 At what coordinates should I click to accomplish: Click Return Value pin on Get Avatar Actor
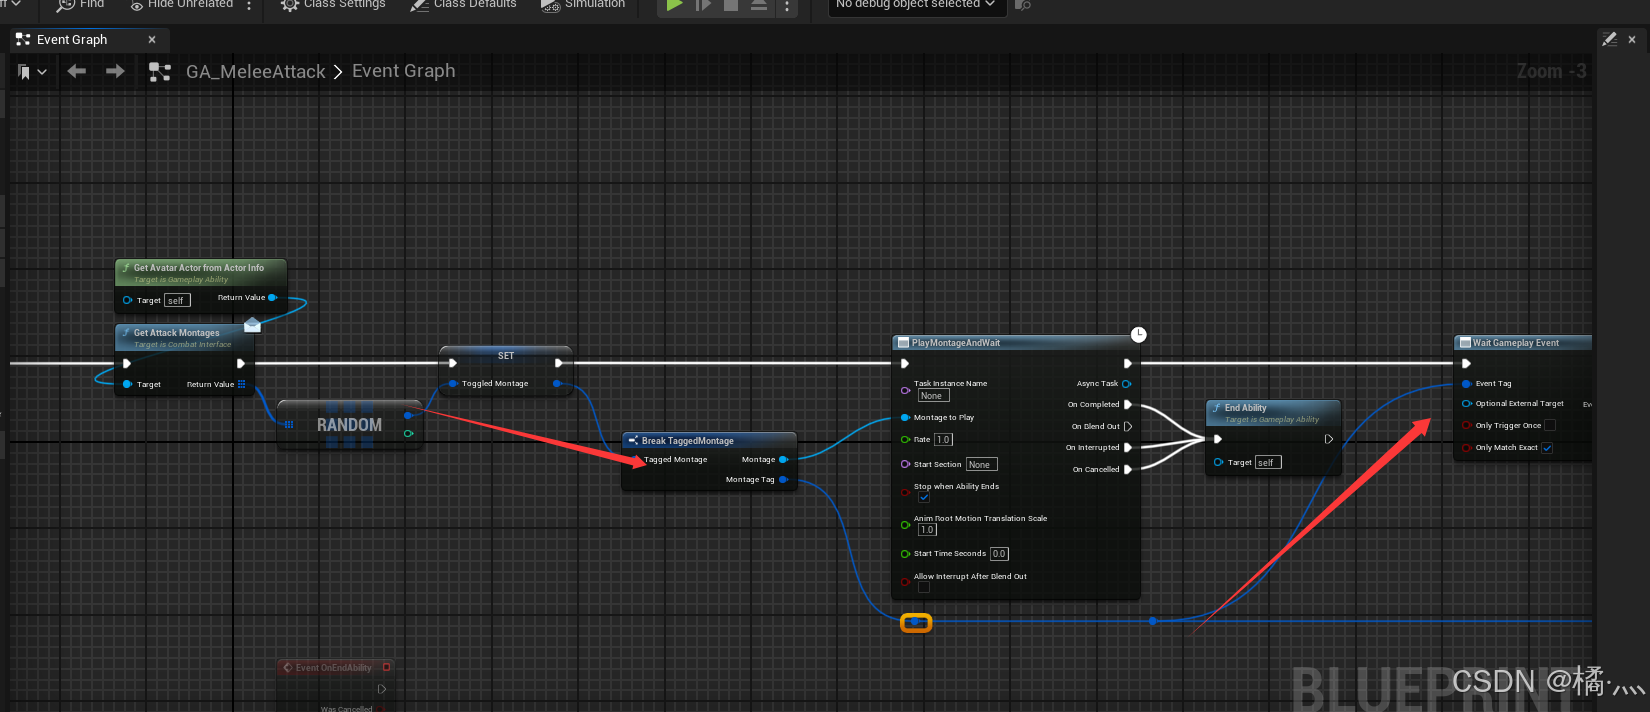pyautogui.click(x=272, y=297)
